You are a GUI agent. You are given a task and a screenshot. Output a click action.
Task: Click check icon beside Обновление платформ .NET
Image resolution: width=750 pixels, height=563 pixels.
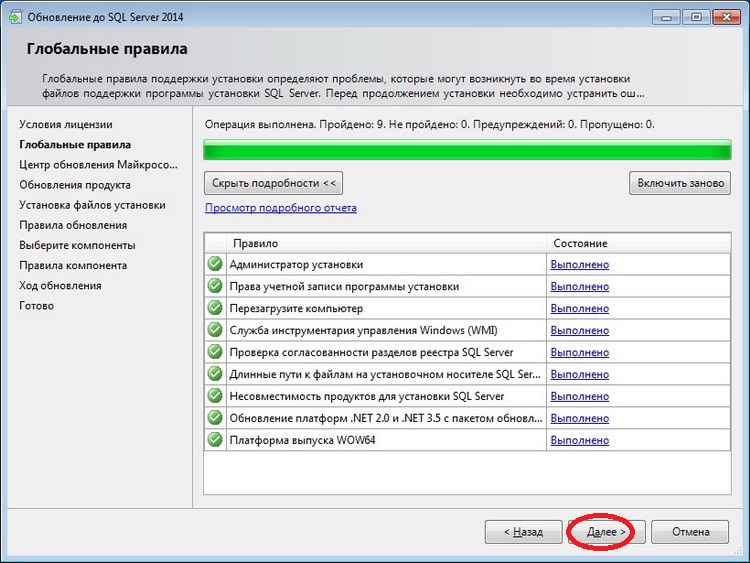pos(215,418)
